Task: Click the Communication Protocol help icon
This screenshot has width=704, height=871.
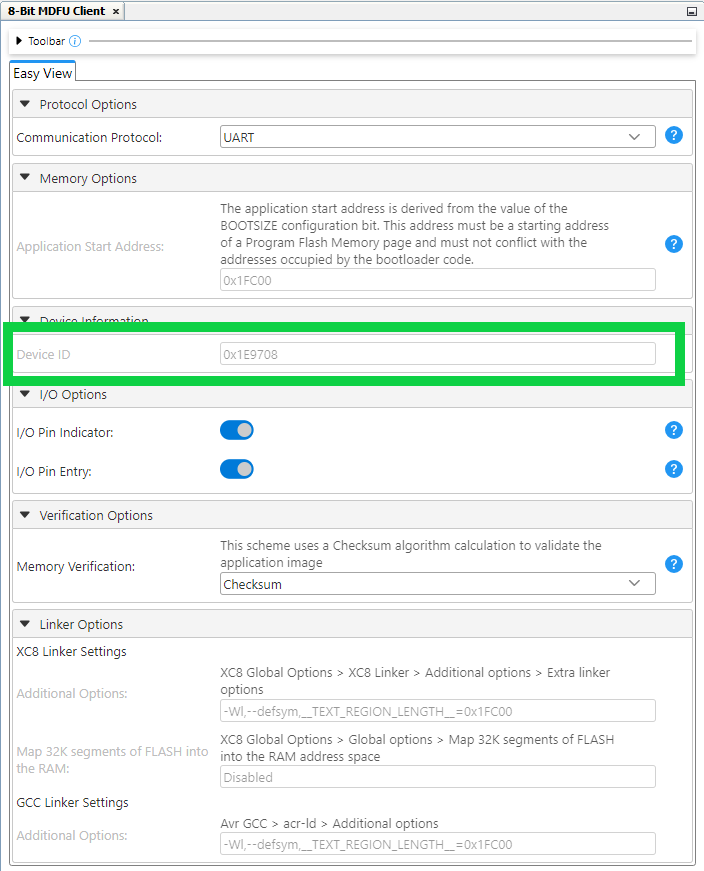Action: pyautogui.click(x=674, y=135)
